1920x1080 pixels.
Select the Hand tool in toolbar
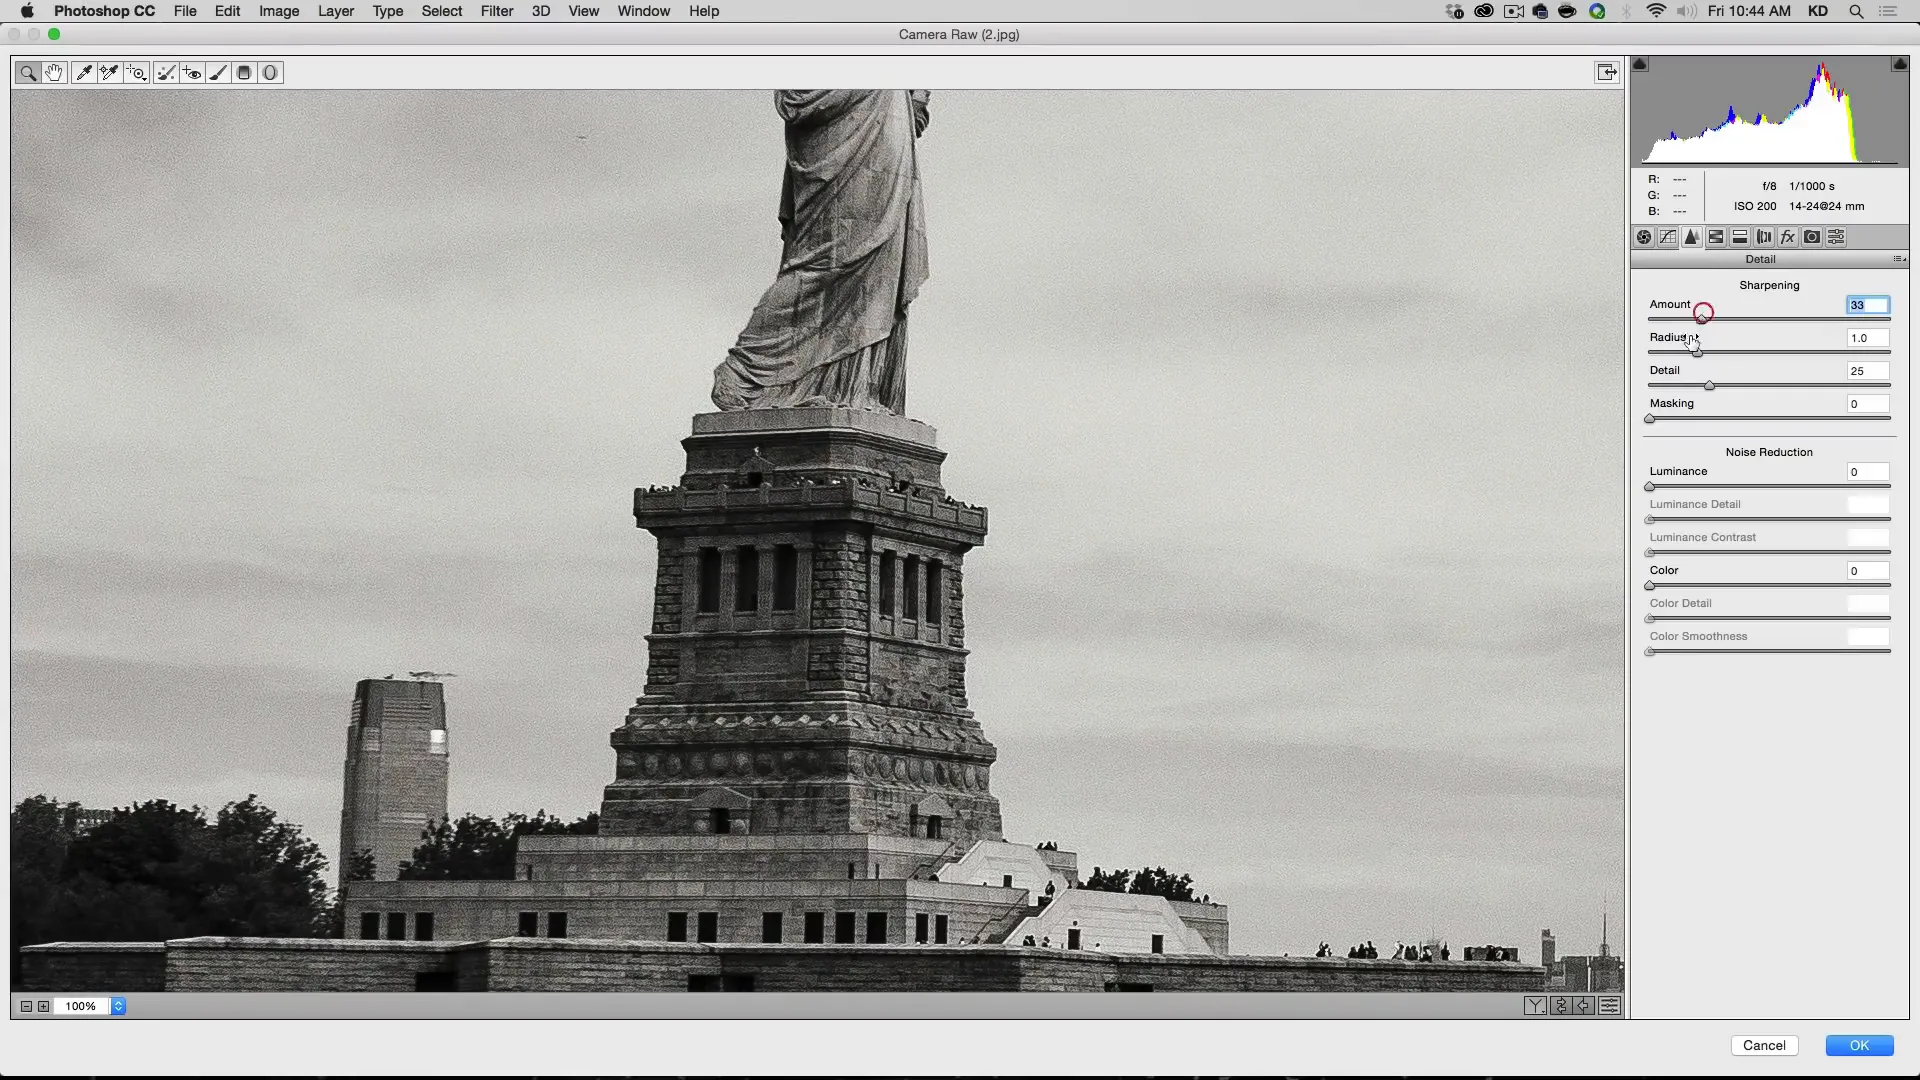tap(54, 73)
